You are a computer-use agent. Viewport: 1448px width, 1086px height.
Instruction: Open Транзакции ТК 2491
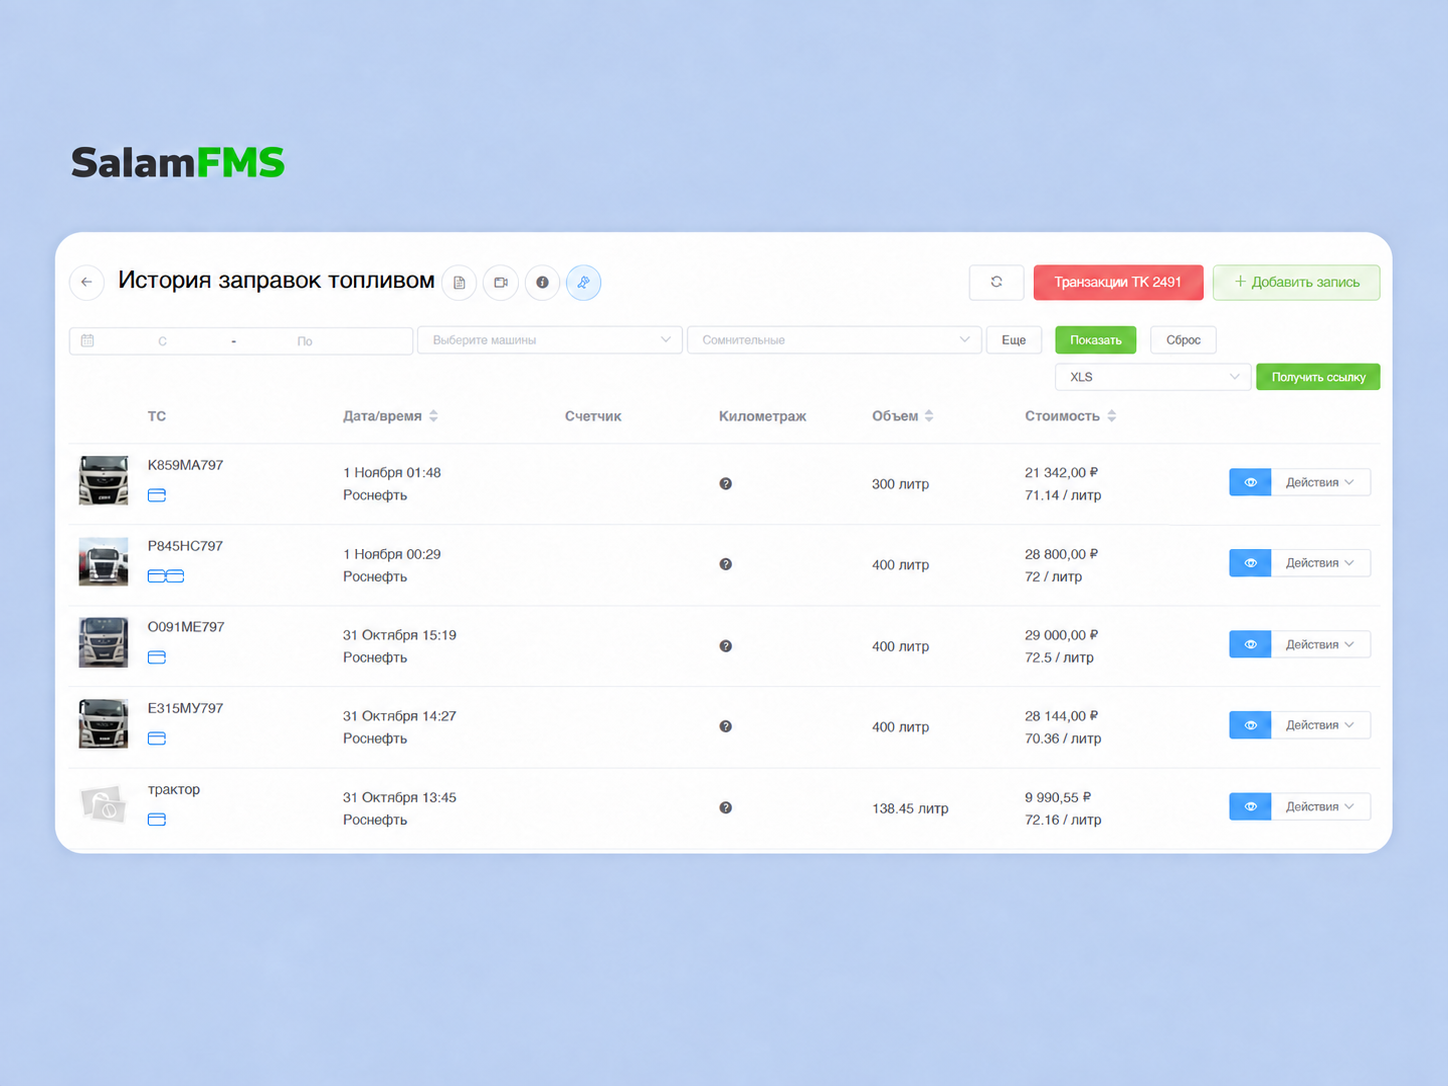1118,282
